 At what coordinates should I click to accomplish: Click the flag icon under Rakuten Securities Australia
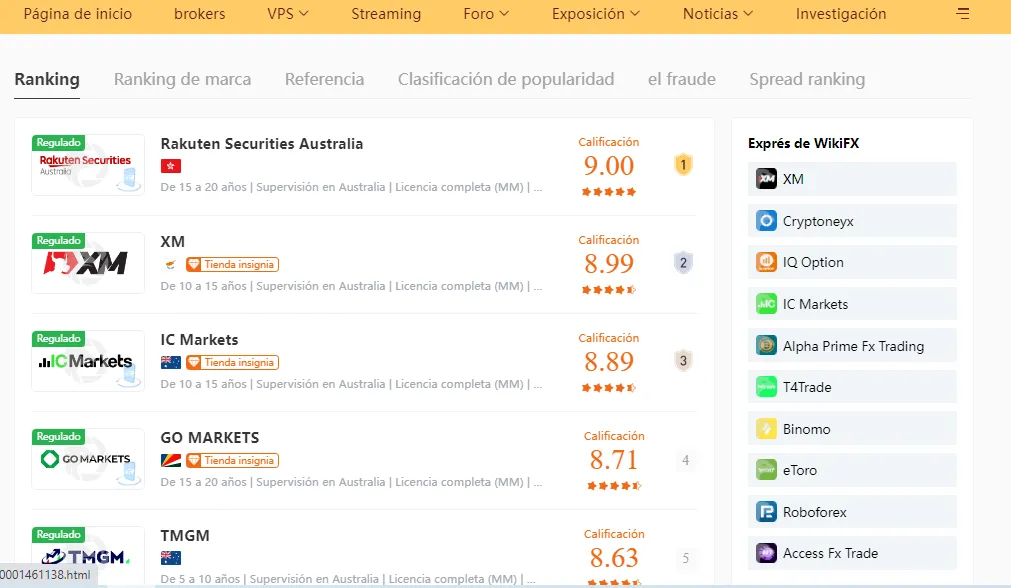coord(171,166)
